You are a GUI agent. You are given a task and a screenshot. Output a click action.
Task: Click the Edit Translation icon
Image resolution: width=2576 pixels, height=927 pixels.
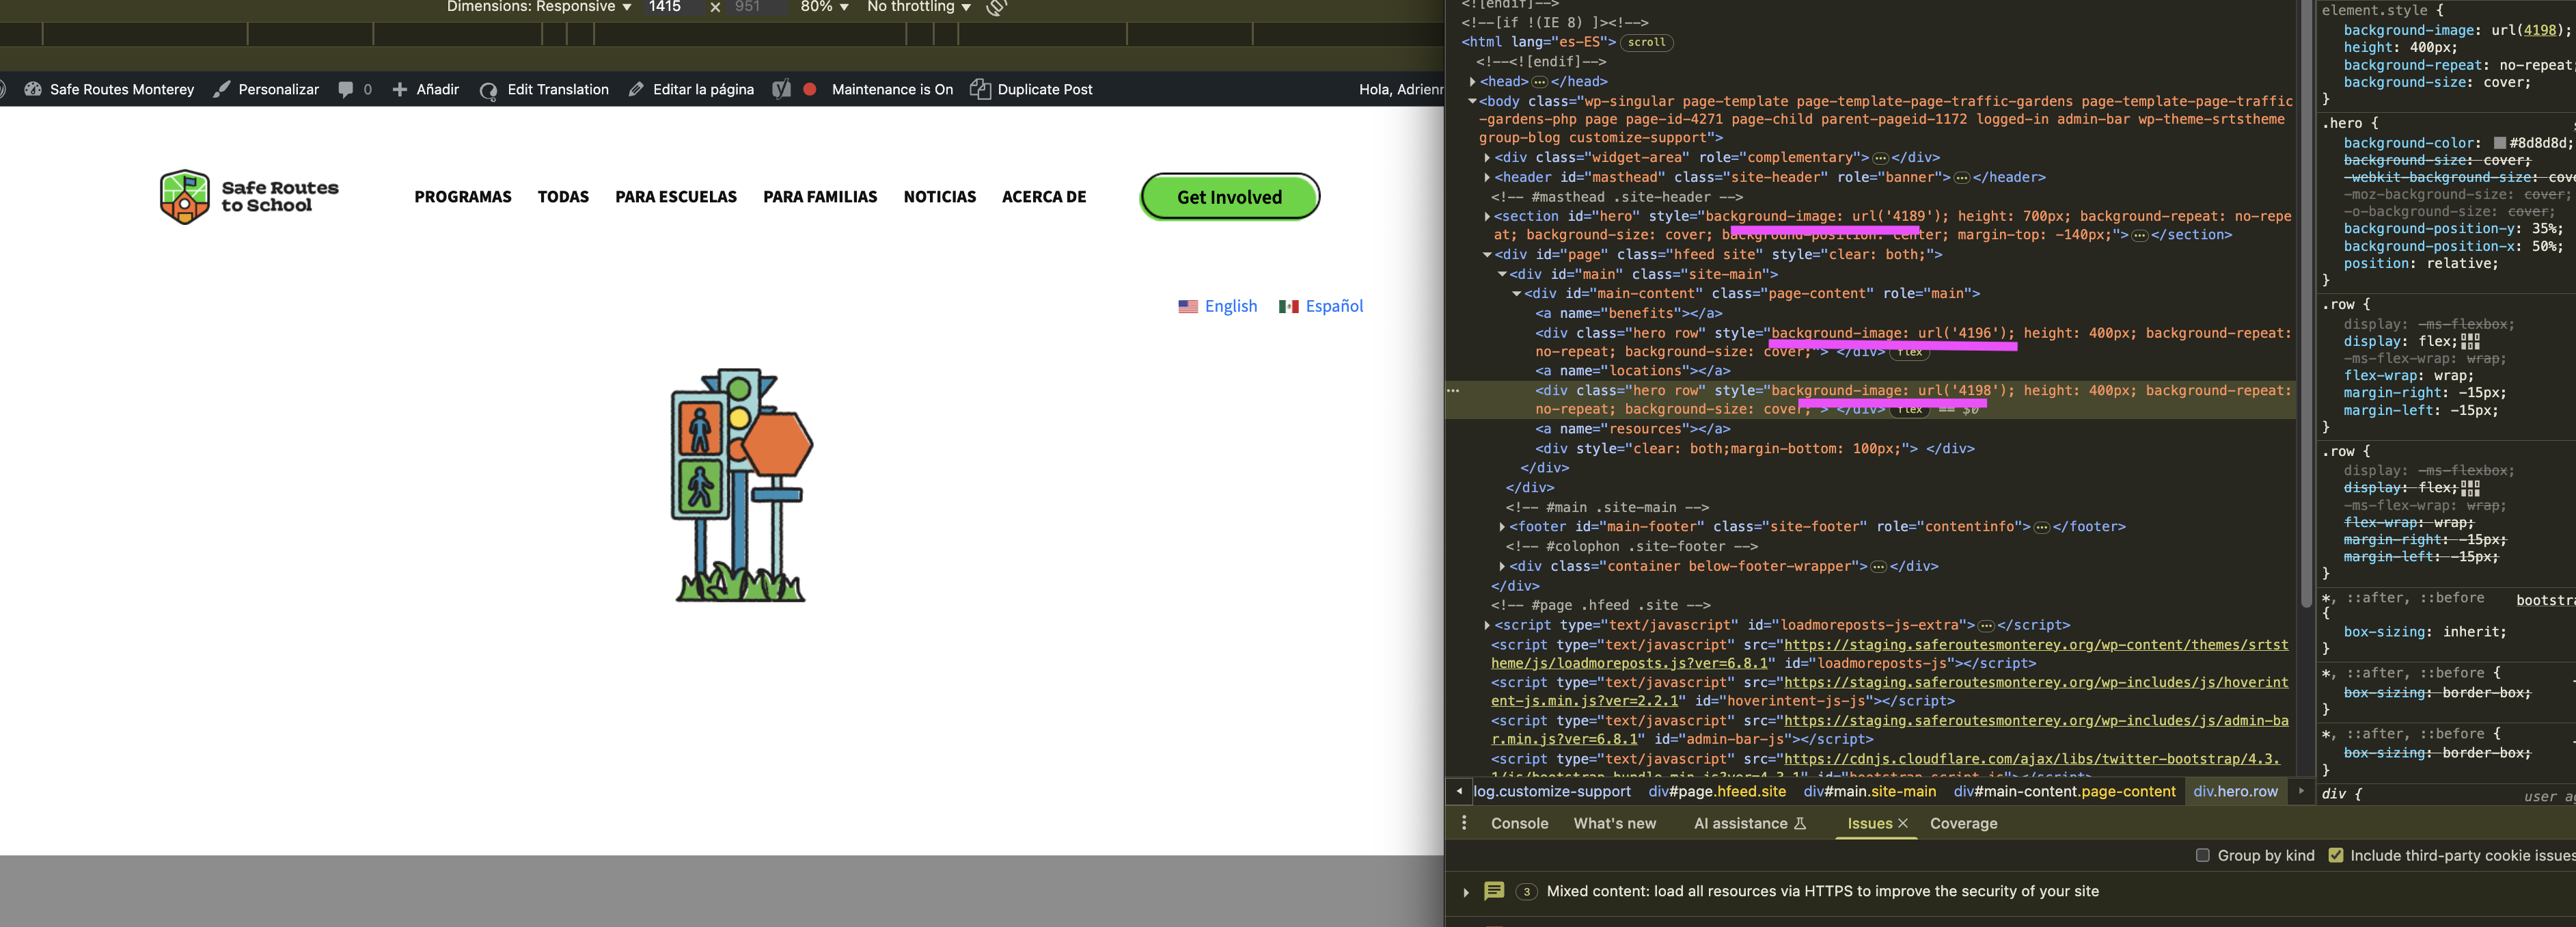(x=488, y=90)
